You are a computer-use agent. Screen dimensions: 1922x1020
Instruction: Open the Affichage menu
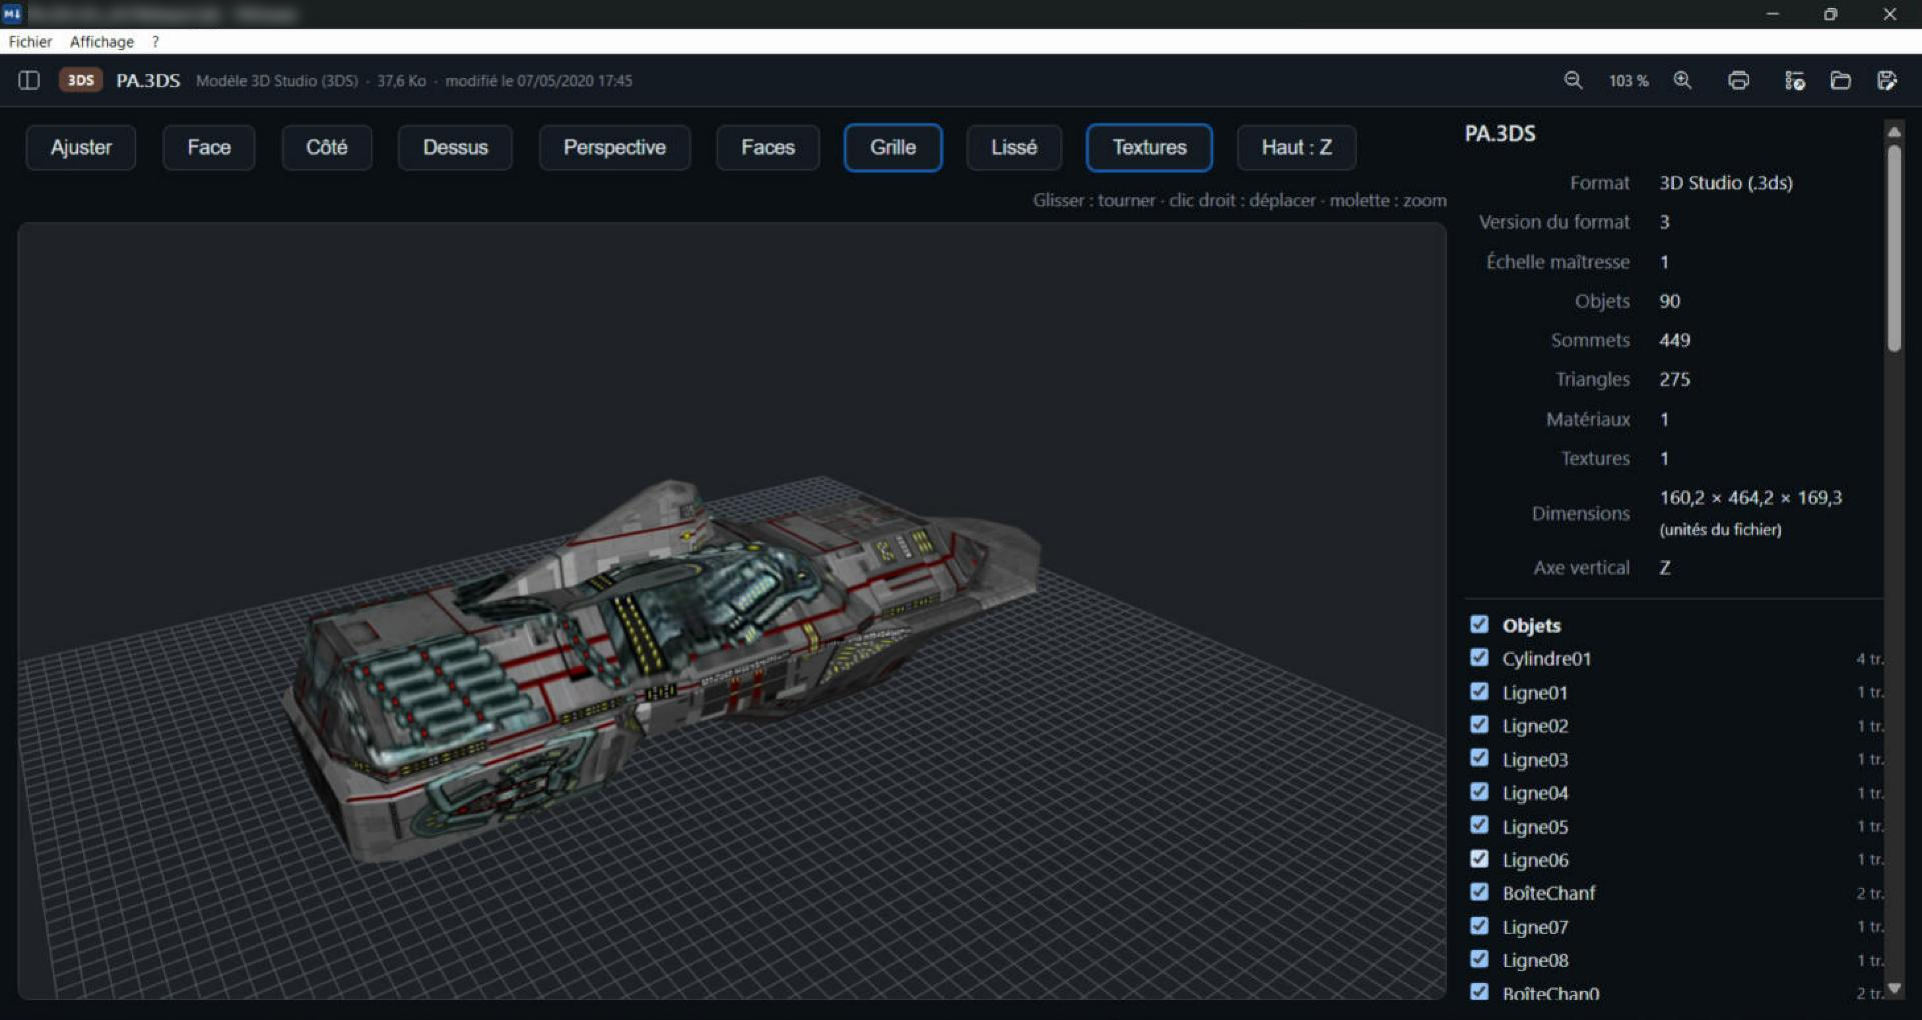(101, 41)
